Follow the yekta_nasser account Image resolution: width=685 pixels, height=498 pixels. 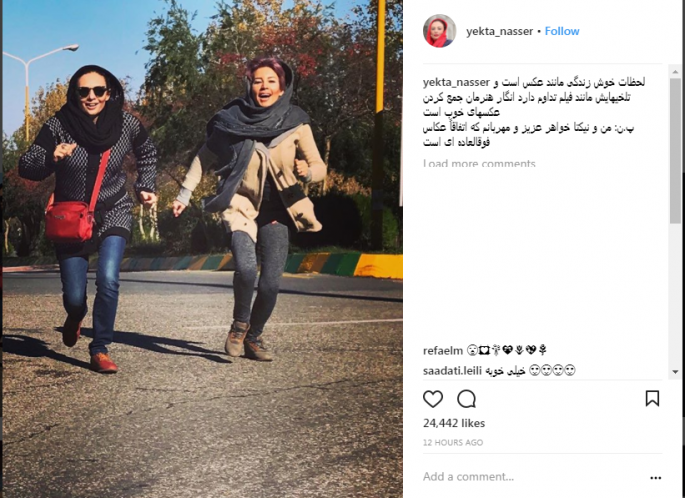coord(562,31)
